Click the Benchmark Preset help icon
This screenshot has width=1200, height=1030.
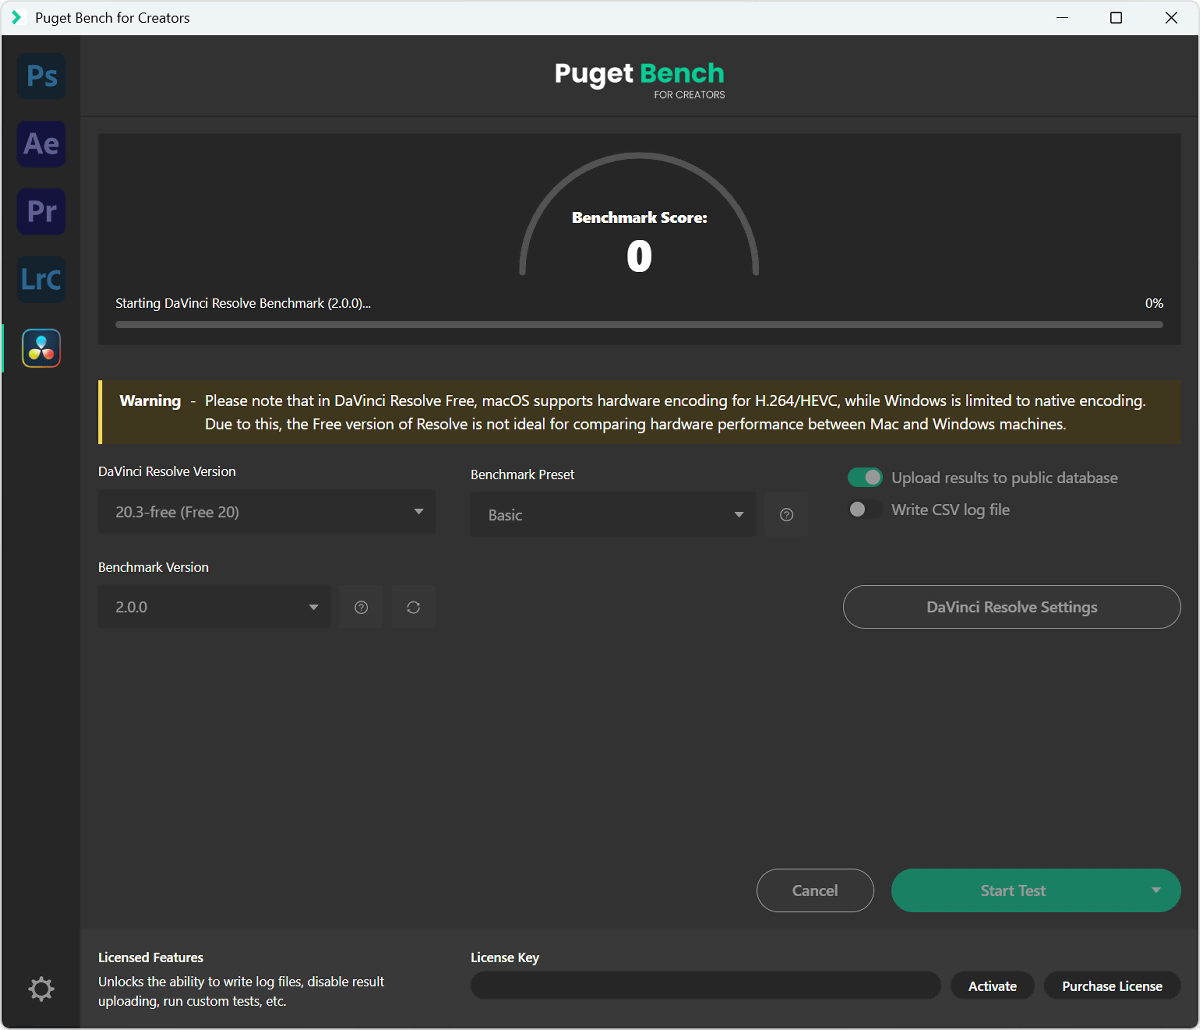786,515
